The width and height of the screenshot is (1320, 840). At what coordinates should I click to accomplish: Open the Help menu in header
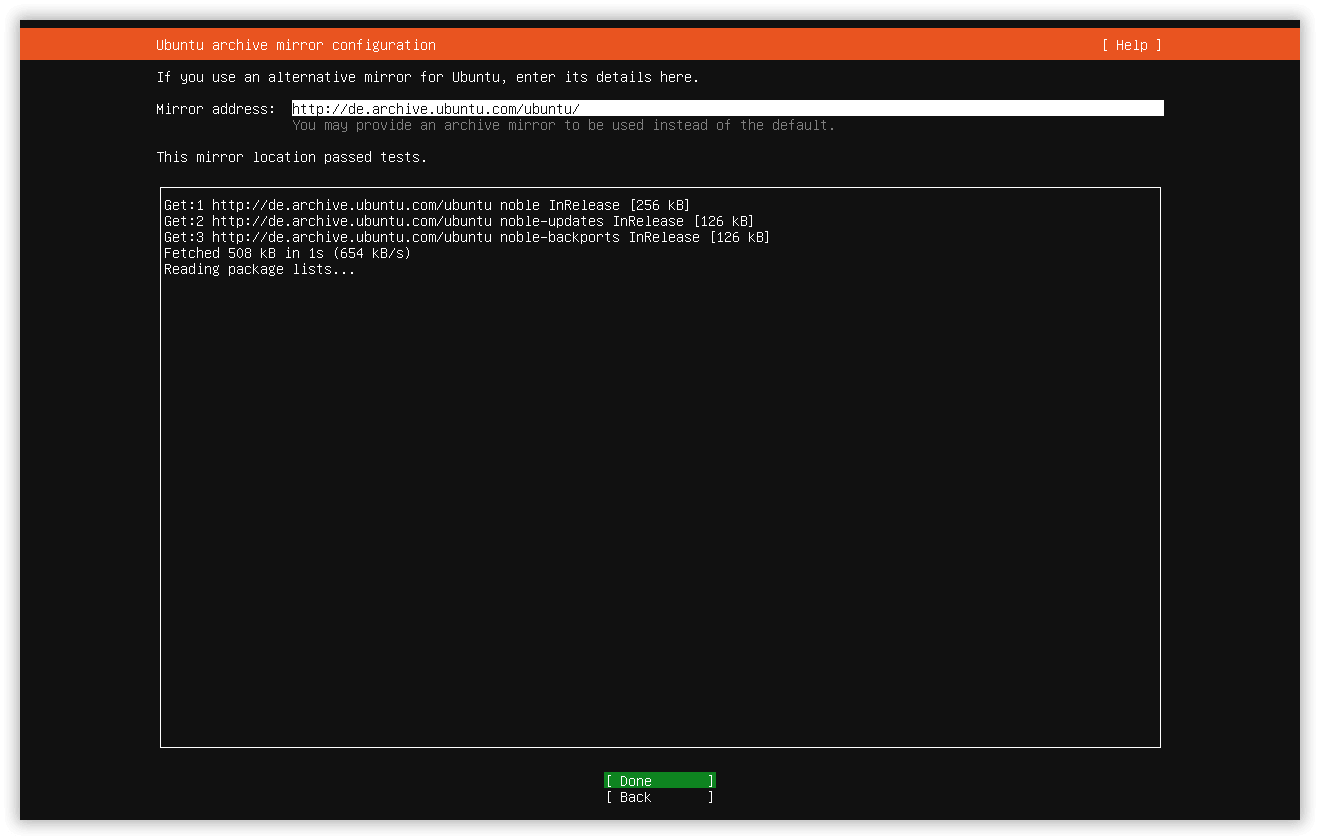pyautogui.click(x=1132, y=45)
